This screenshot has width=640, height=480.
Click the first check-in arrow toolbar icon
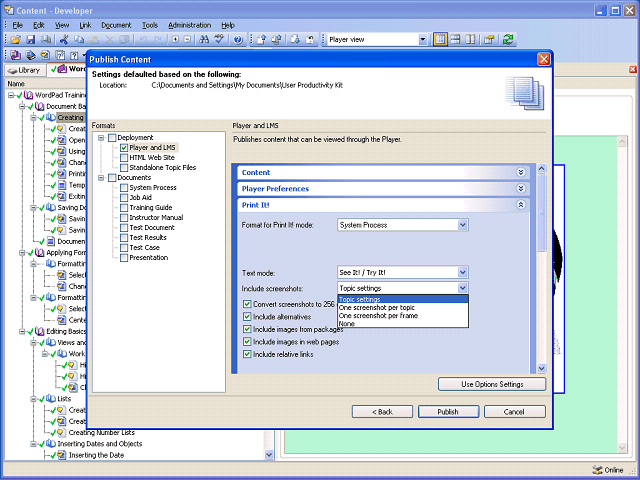(262, 40)
